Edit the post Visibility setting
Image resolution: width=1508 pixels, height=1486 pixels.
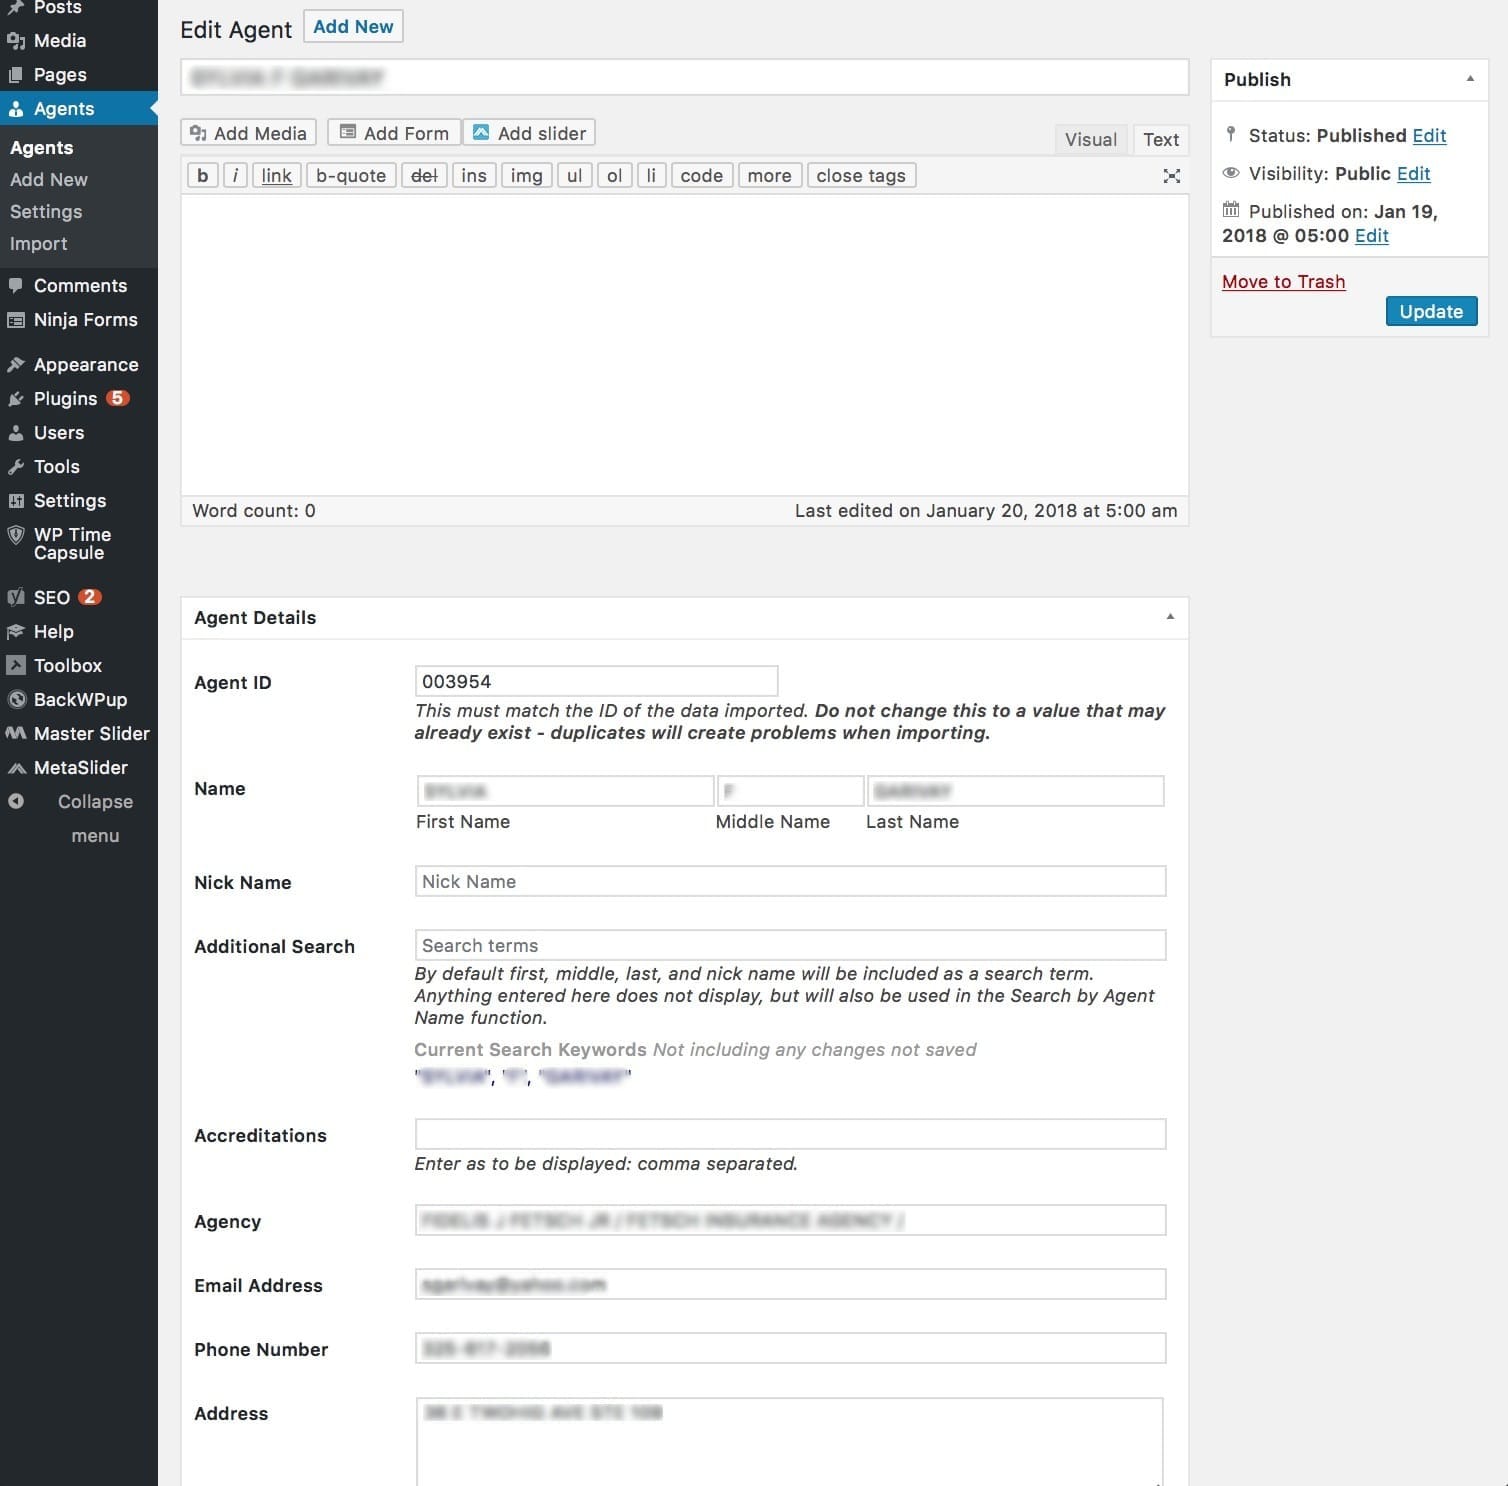coord(1413,174)
